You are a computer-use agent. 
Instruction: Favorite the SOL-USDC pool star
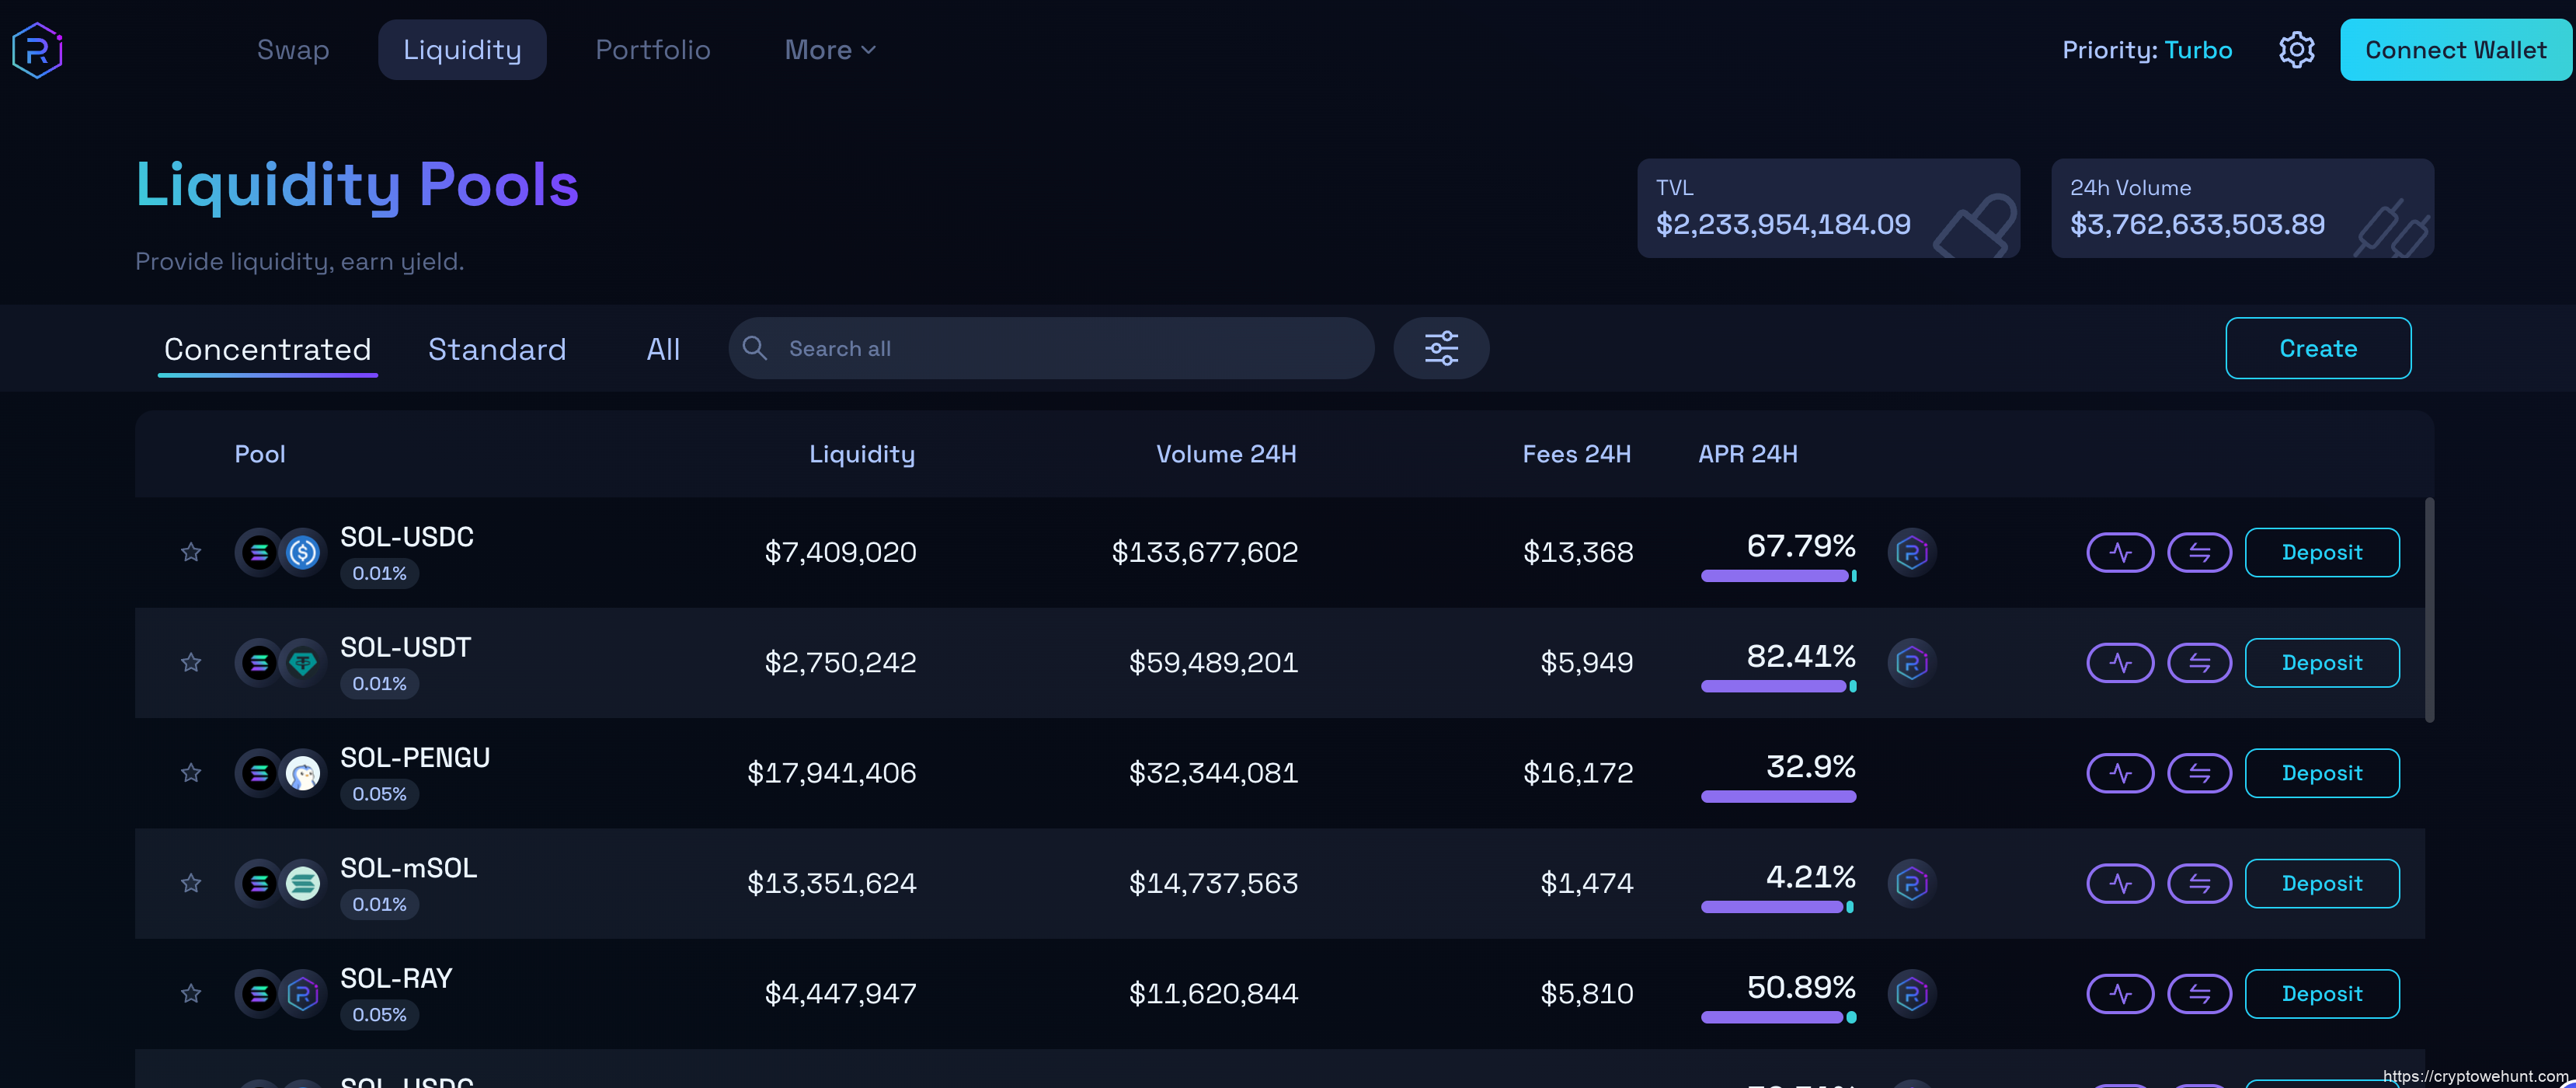[191, 552]
